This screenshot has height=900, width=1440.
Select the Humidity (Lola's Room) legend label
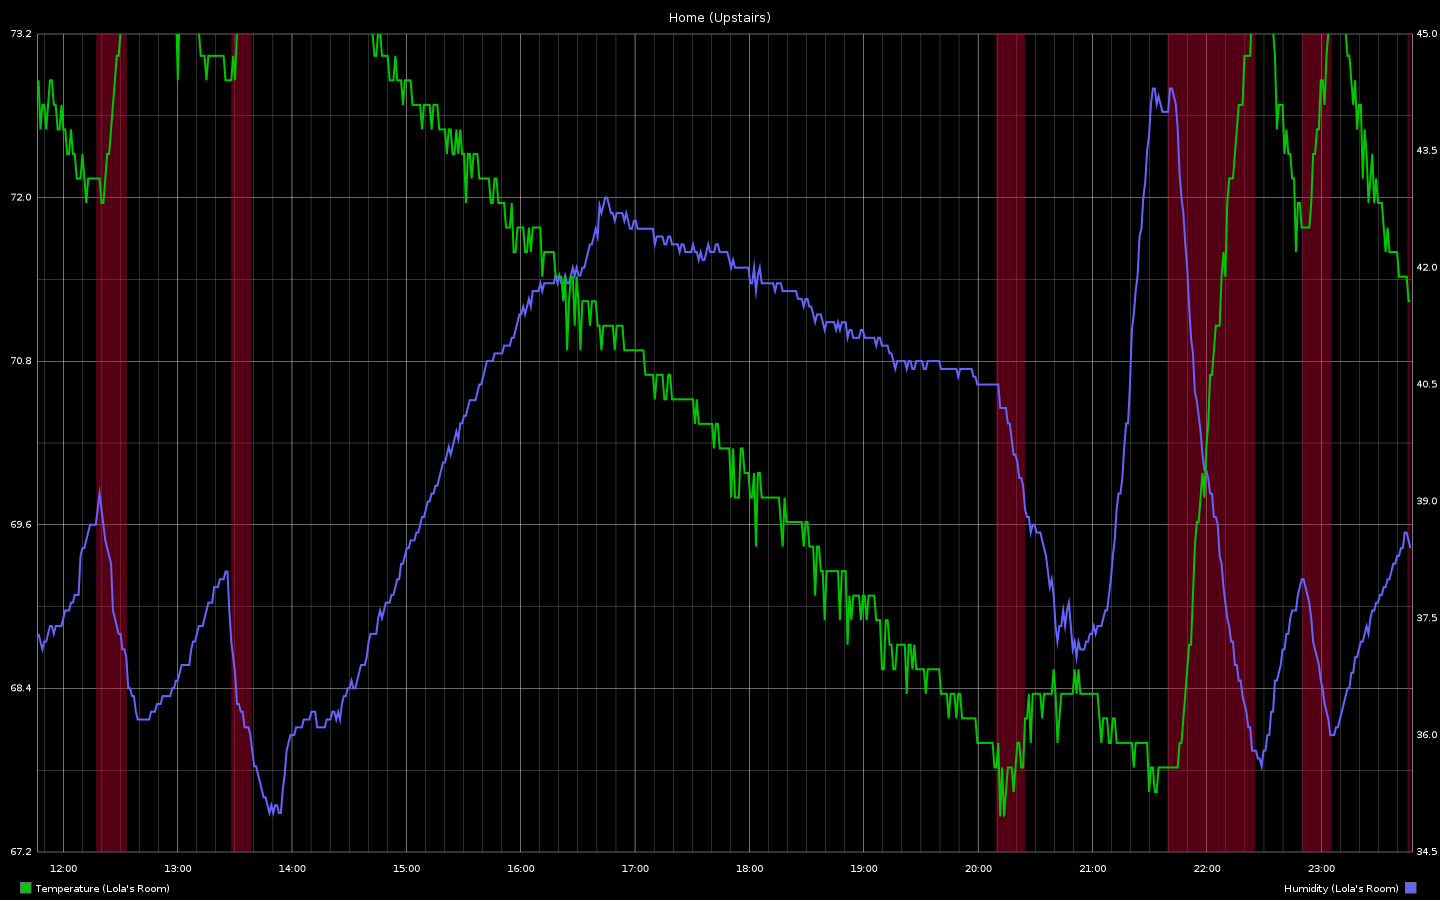(1340, 888)
